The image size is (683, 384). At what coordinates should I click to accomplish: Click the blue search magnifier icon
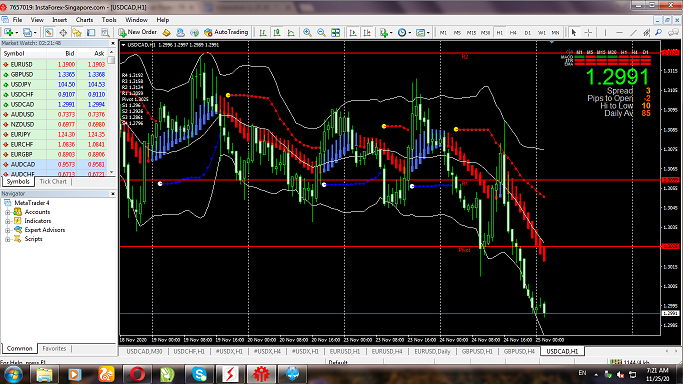click(x=659, y=32)
